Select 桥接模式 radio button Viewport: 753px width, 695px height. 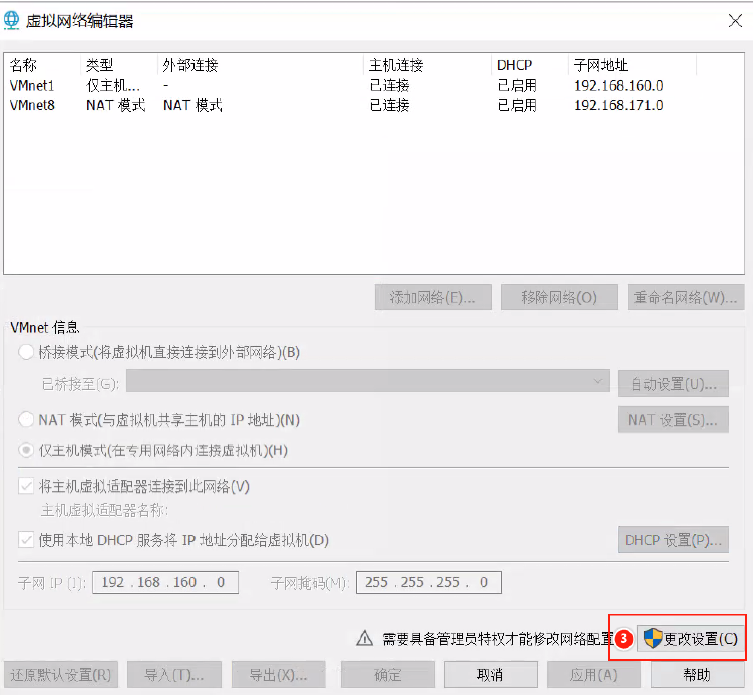tap(26, 352)
